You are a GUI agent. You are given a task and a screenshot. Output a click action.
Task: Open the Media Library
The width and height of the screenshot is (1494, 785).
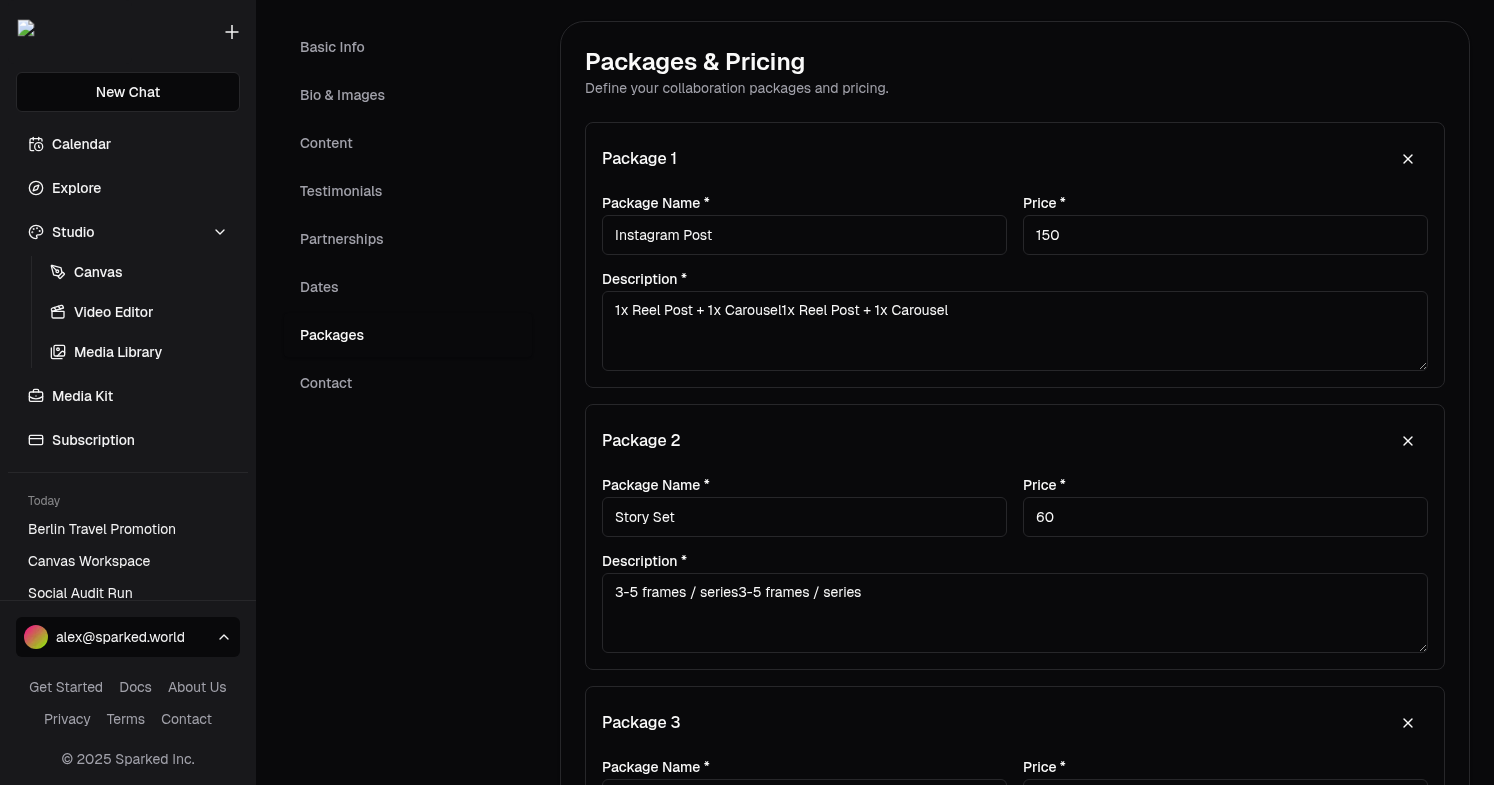coord(117,352)
